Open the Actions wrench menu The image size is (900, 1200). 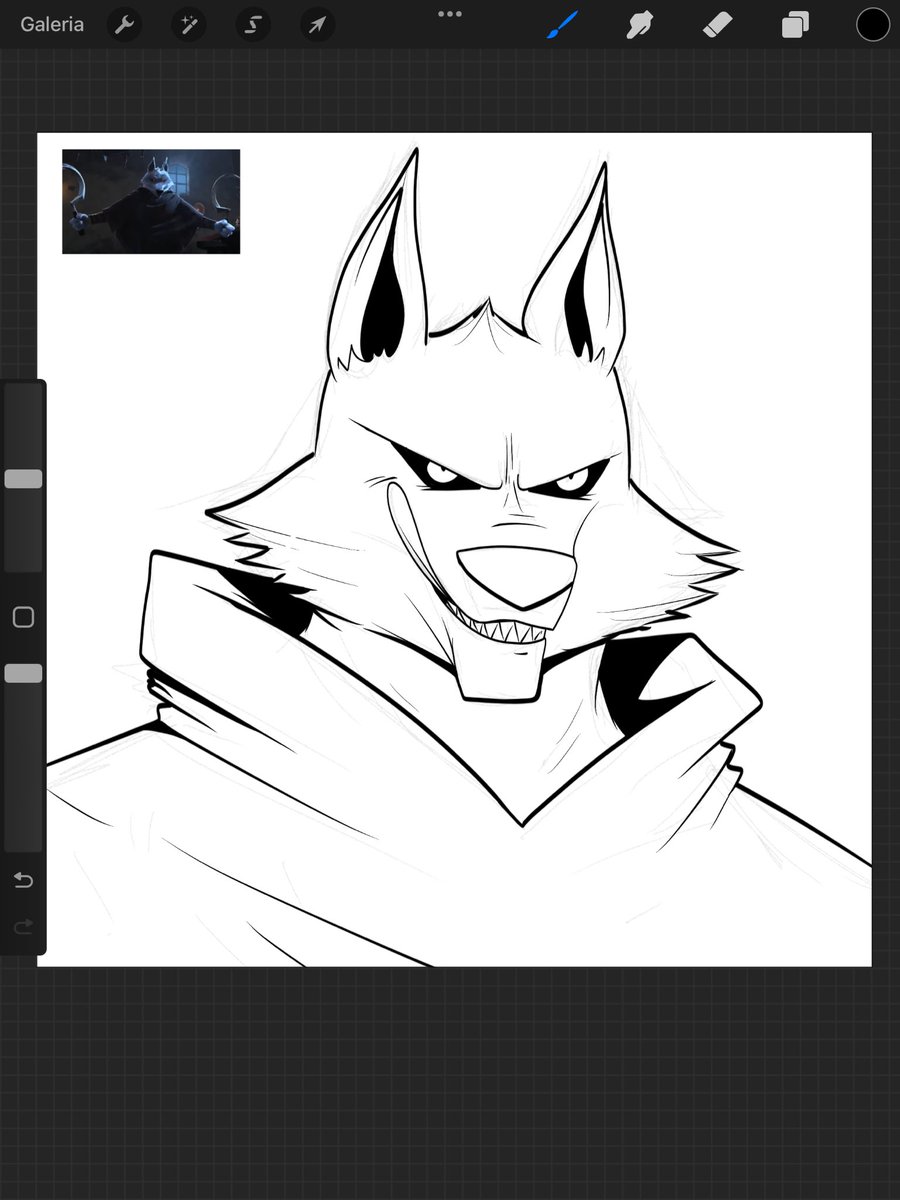(124, 25)
